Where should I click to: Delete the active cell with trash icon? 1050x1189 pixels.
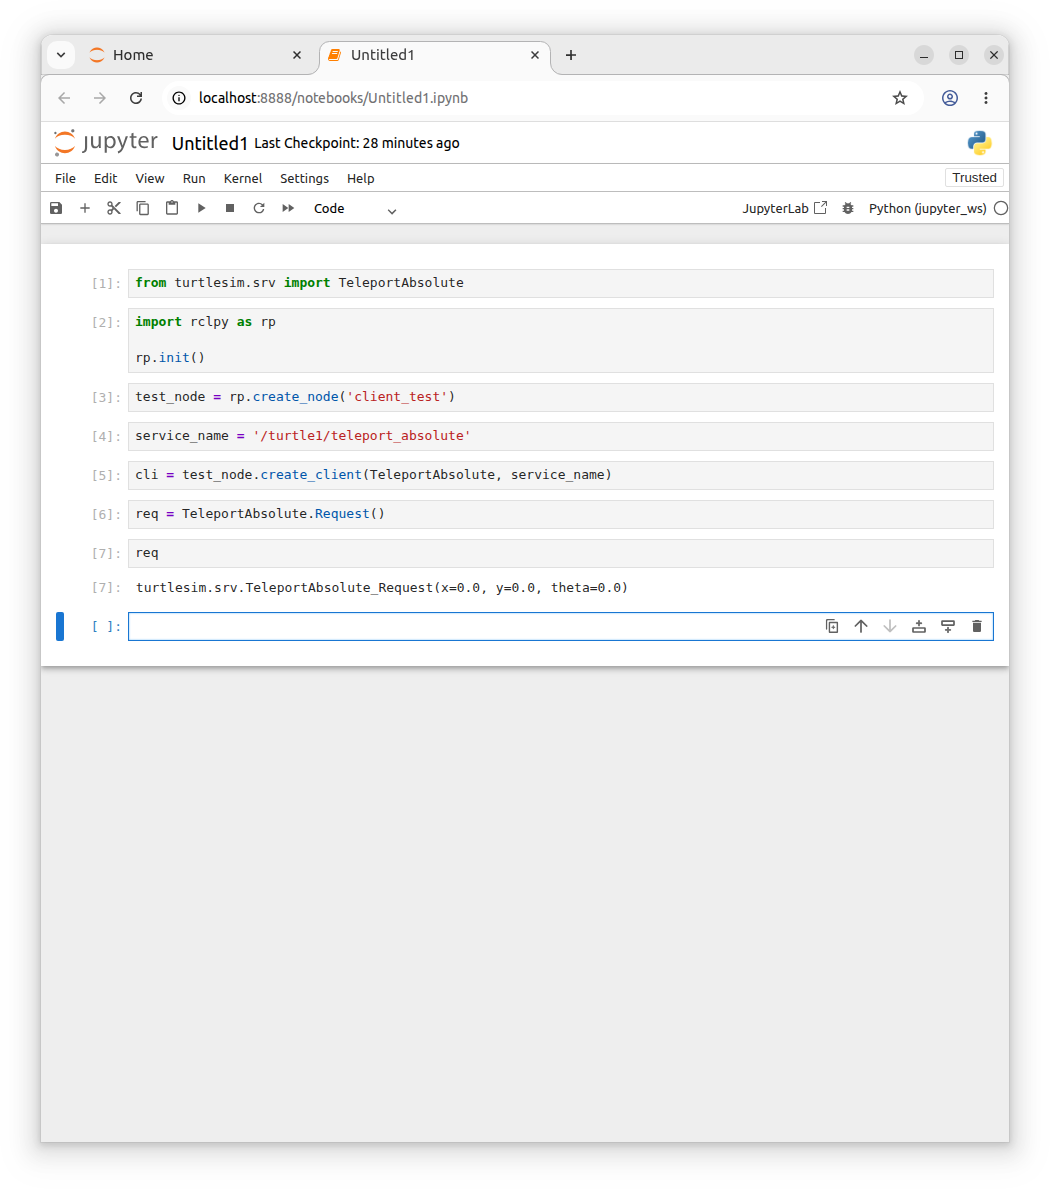(976, 626)
